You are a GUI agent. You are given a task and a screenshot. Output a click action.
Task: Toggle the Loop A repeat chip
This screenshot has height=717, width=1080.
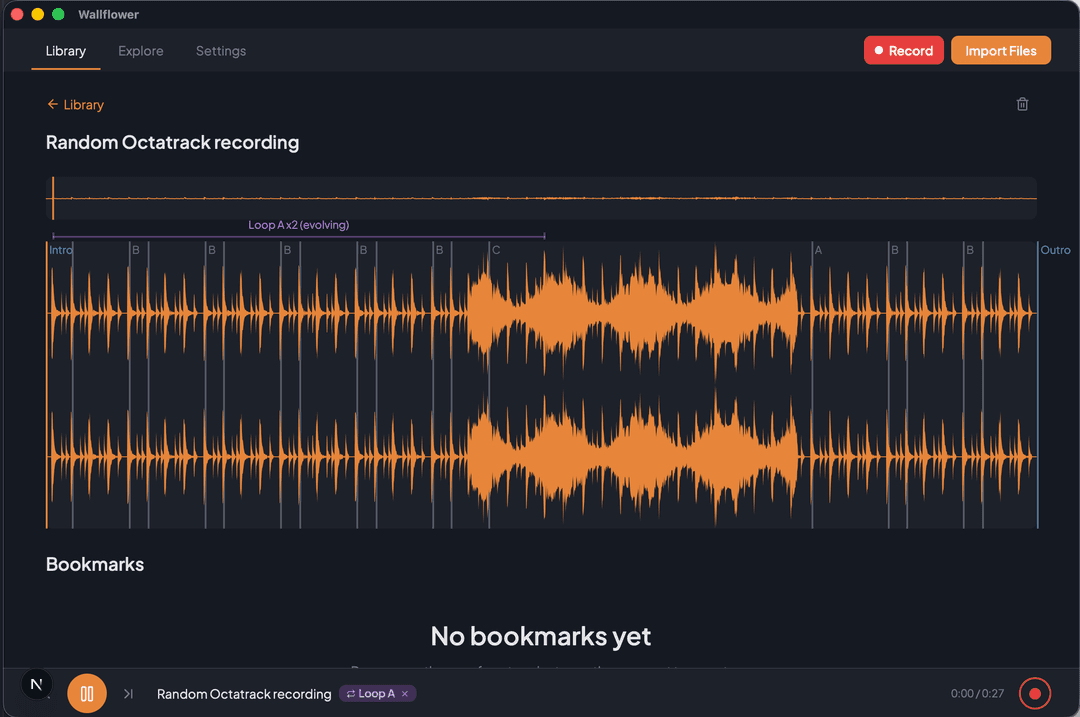coord(371,694)
